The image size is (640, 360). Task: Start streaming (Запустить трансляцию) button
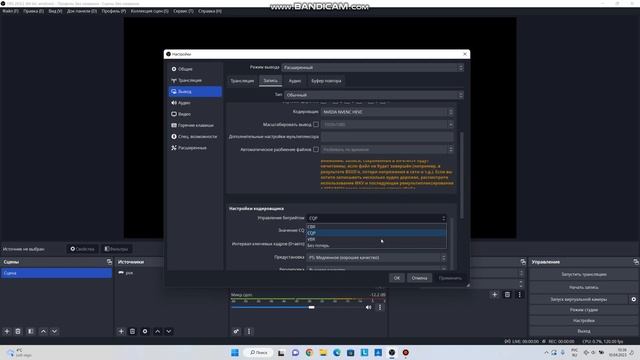584,274
